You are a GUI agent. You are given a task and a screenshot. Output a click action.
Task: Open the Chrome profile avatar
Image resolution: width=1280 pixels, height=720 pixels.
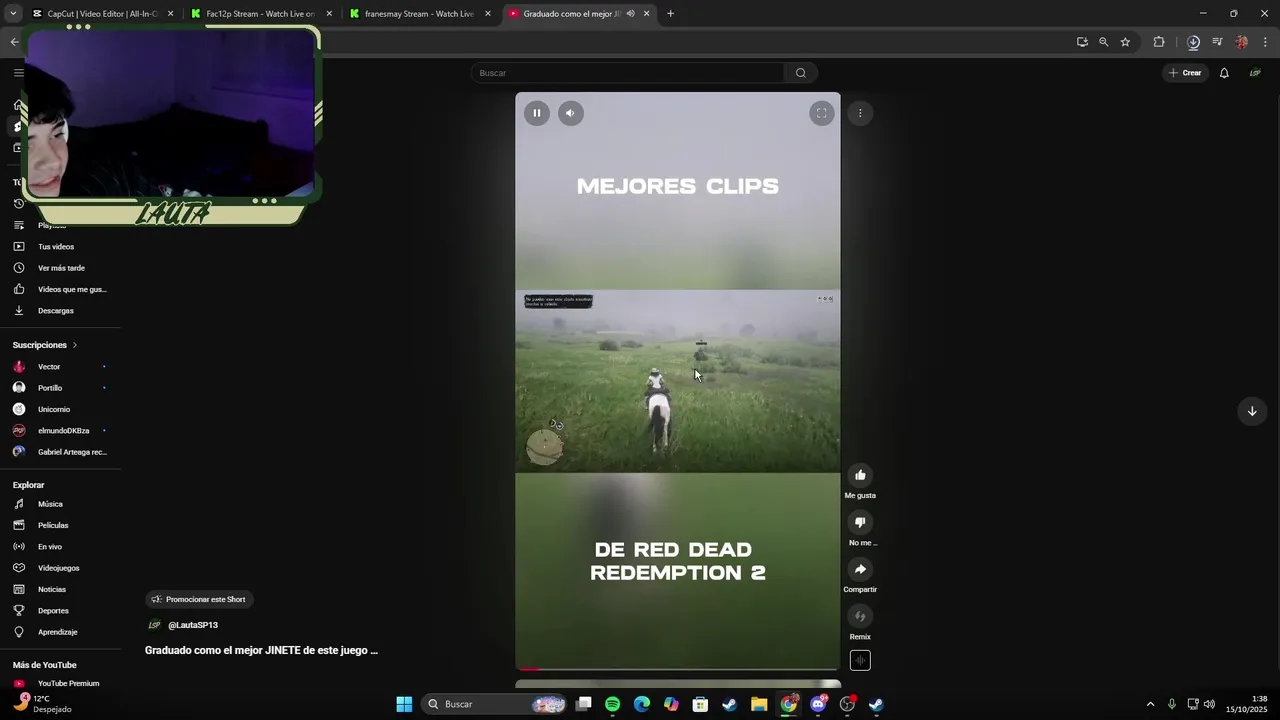point(1241,42)
